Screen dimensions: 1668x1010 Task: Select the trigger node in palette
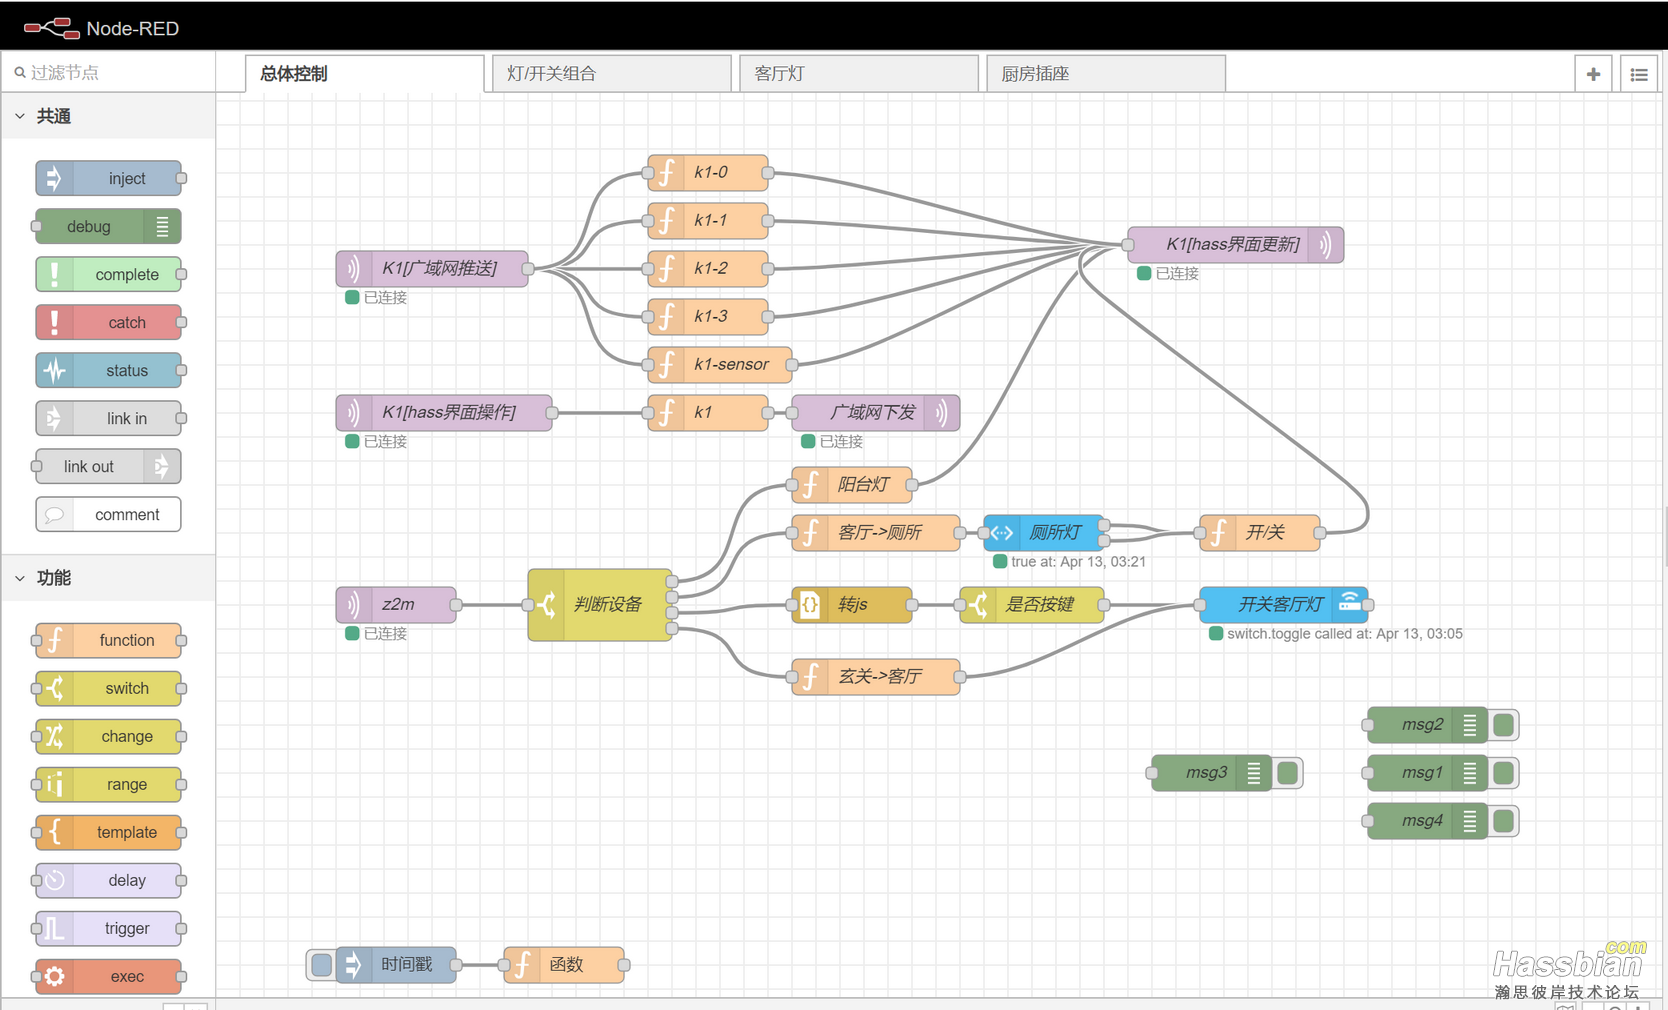(x=108, y=928)
